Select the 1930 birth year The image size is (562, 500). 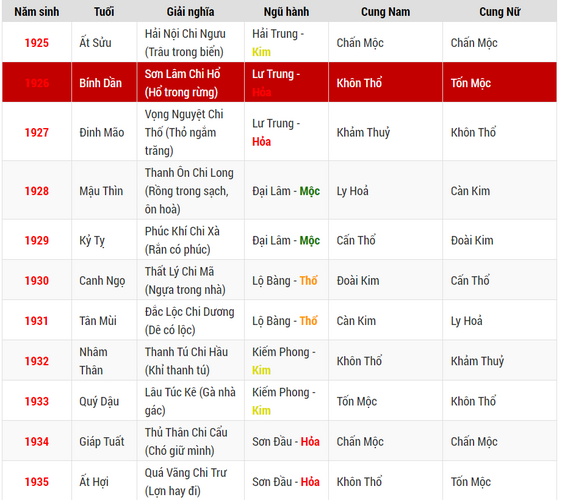click(x=37, y=280)
